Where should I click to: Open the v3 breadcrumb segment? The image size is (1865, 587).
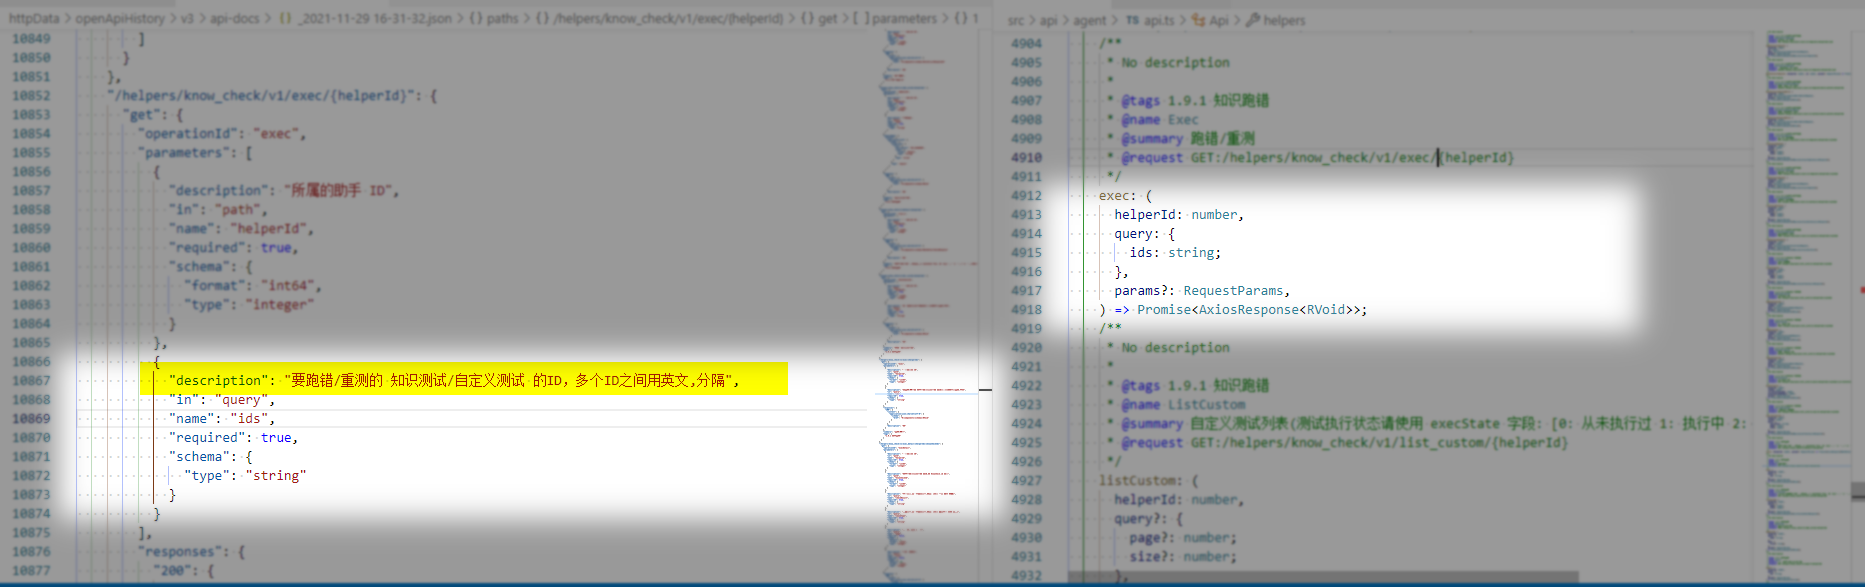(187, 18)
